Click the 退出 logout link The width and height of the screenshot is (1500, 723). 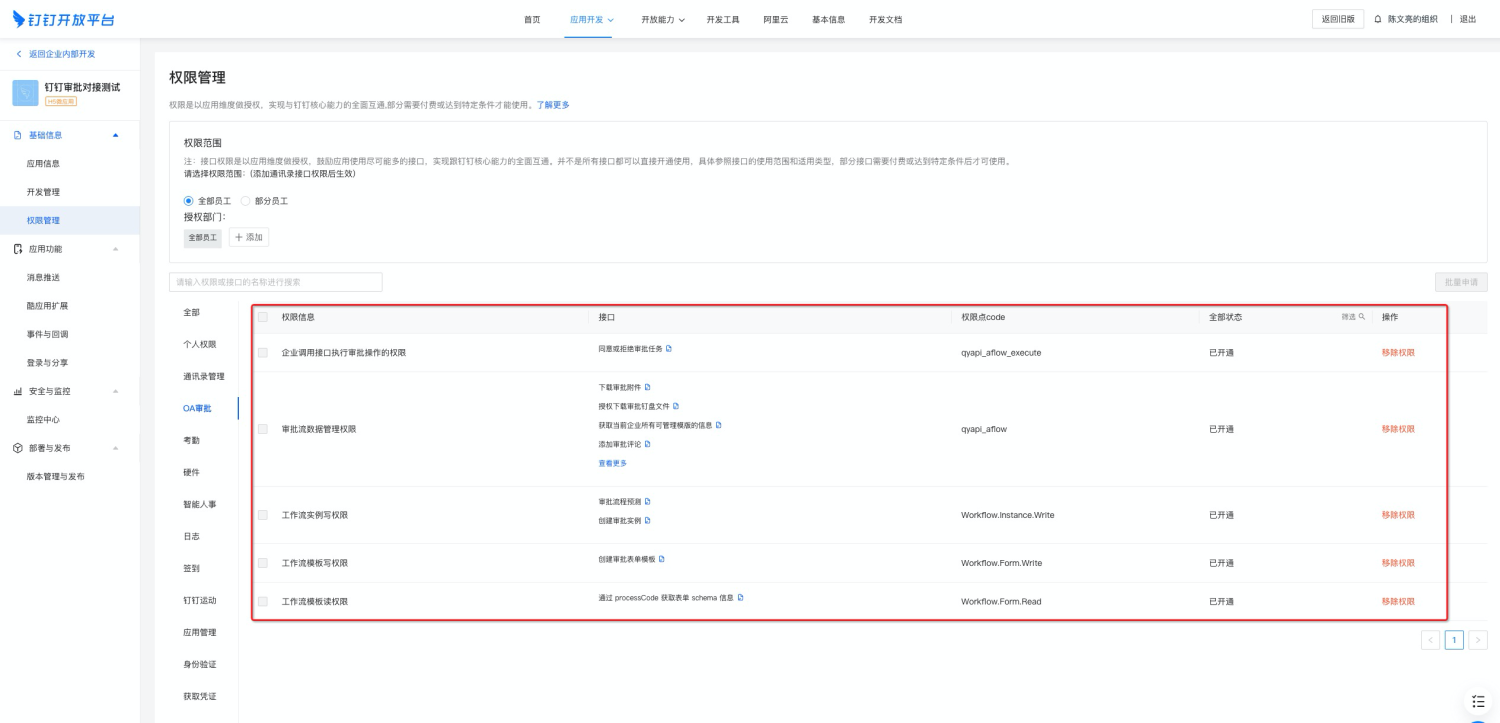click(1468, 19)
